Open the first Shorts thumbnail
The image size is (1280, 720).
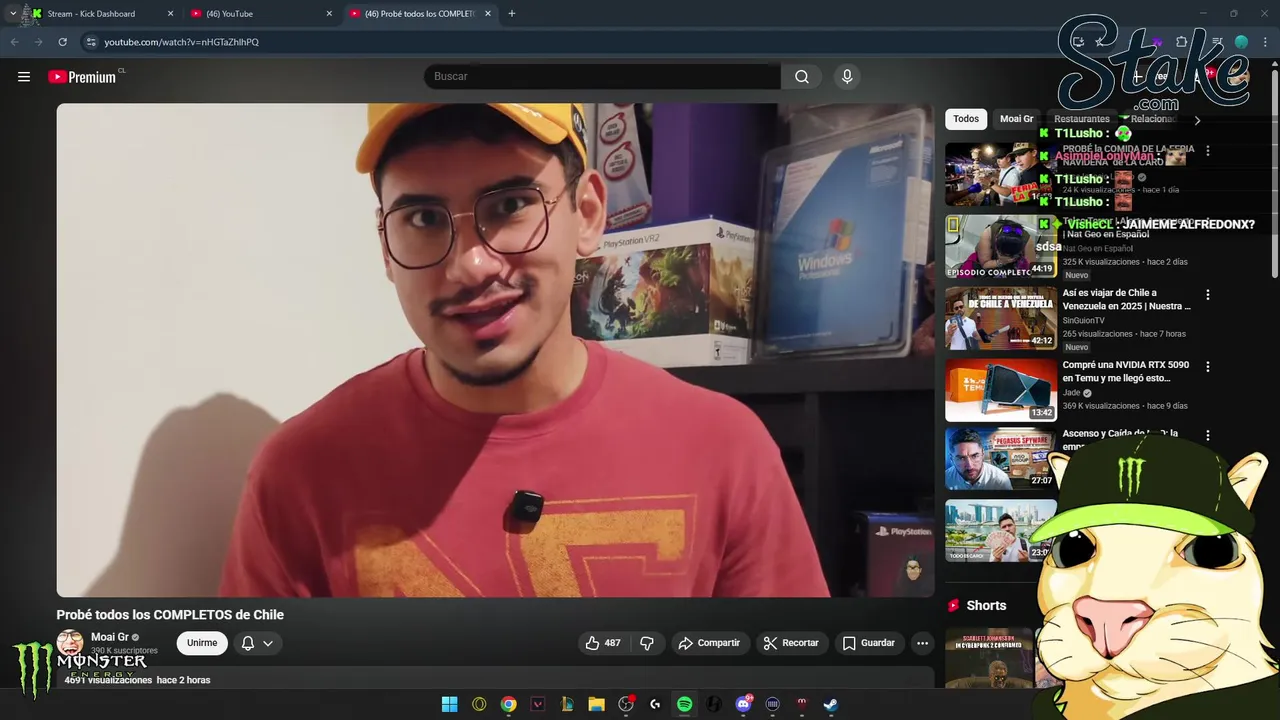coord(989,657)
